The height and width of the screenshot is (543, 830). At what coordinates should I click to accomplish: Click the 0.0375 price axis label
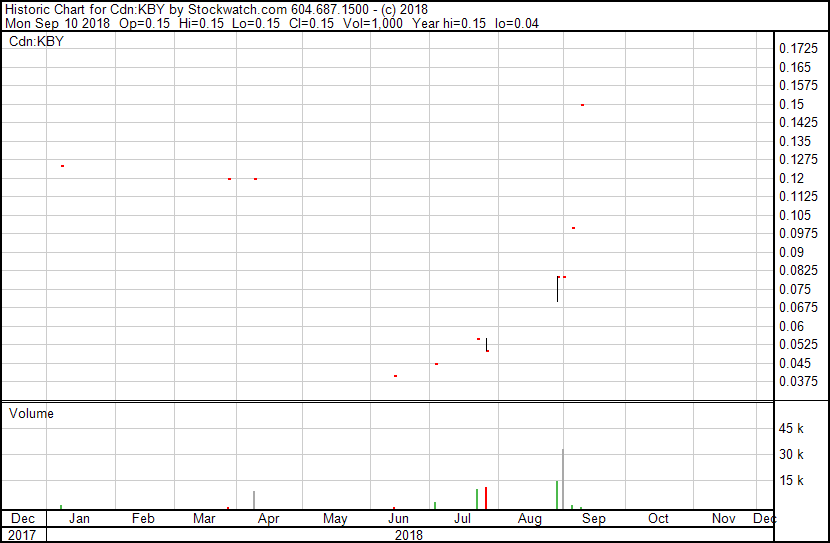tap(798, 382)
